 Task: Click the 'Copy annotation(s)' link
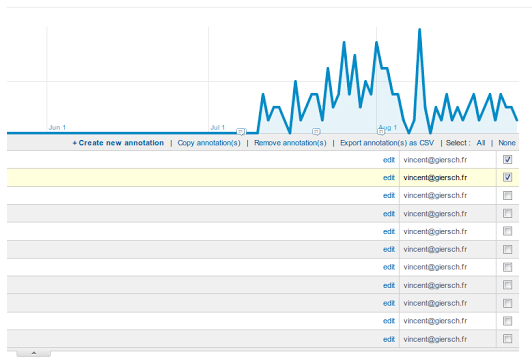tap(209, 143)
